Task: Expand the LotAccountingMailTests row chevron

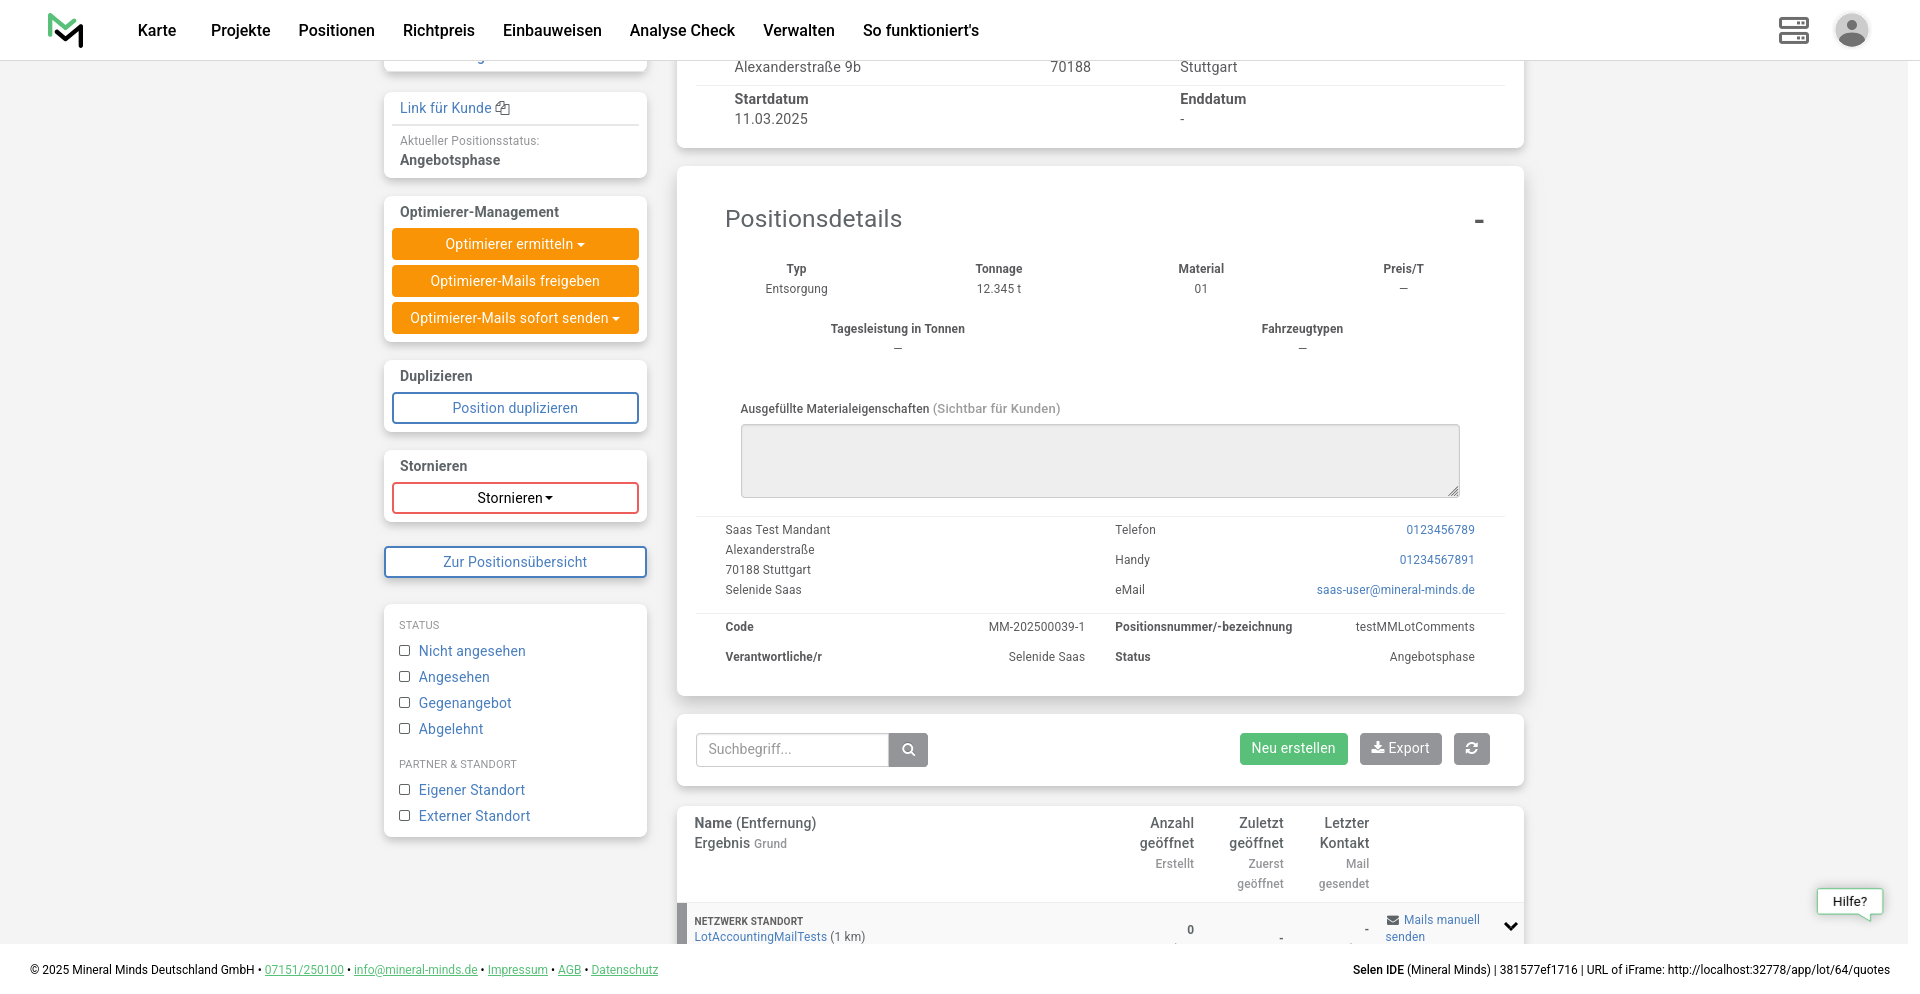Action: tap(1510, 926)
